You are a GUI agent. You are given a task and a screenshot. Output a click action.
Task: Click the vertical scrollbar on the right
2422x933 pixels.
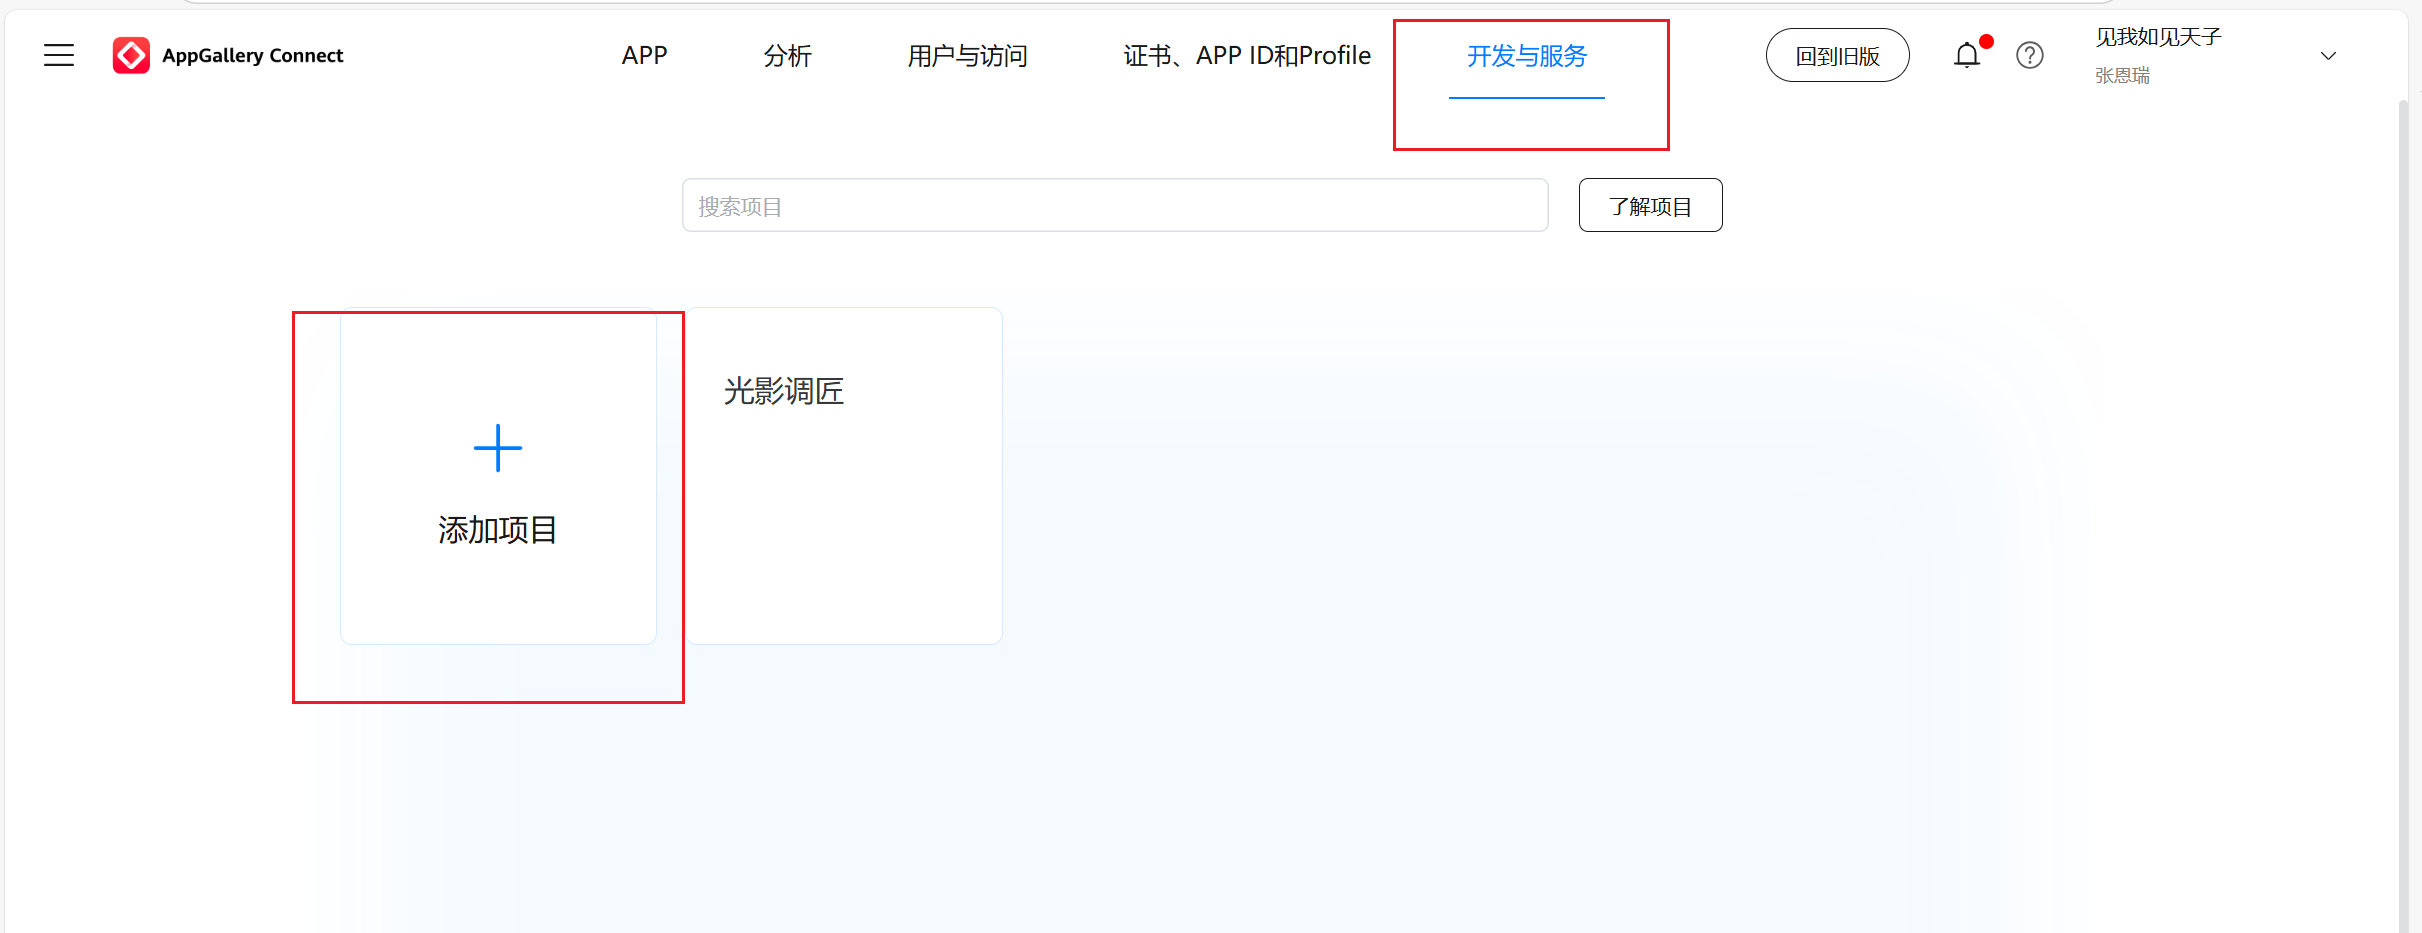tap(2404, 515)
